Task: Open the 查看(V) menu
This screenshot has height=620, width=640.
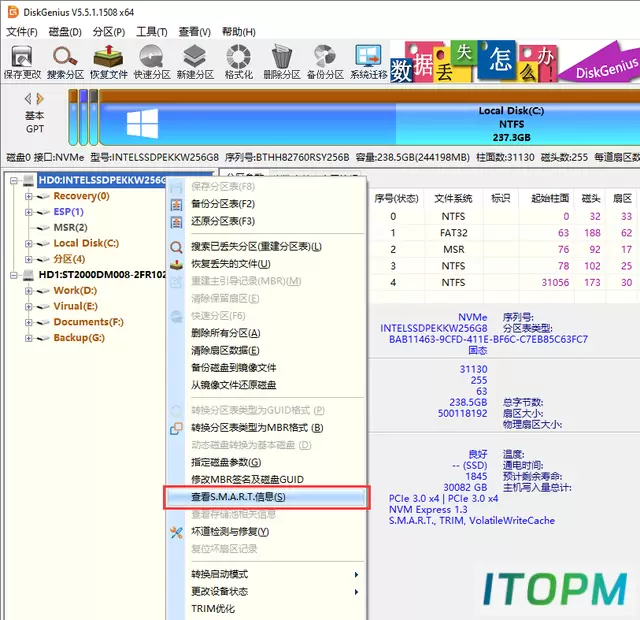Action: coord(195,32)
